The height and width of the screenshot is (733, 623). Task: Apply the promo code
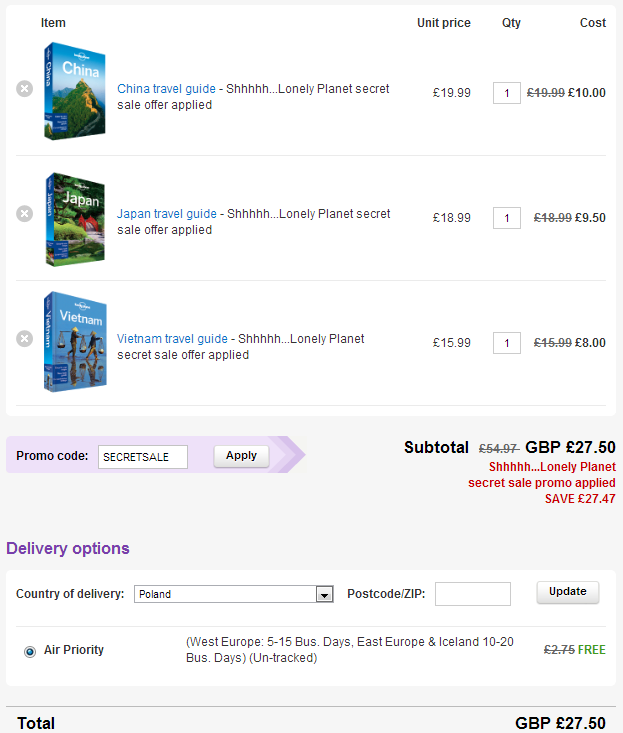[x=241, y=456]
